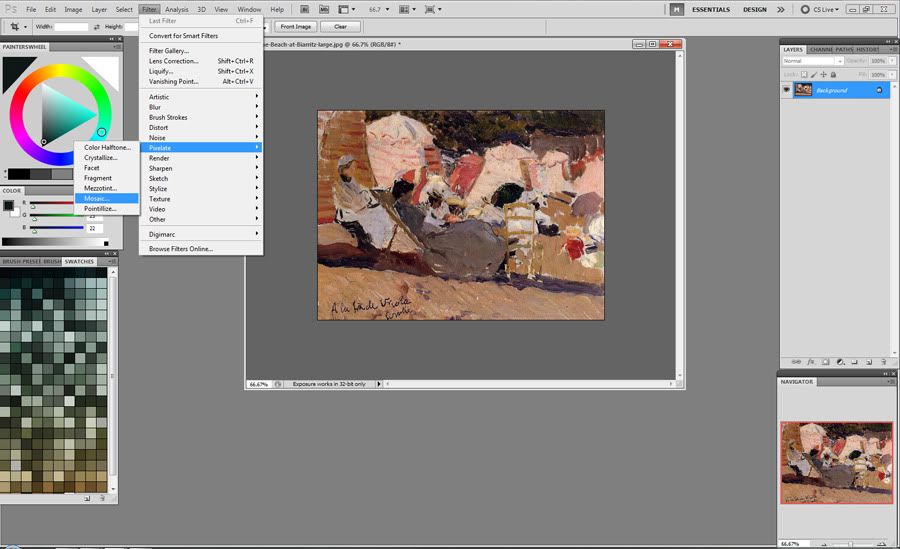Switch to the Paths tab
900x549 pixels.
click(844, 50)
